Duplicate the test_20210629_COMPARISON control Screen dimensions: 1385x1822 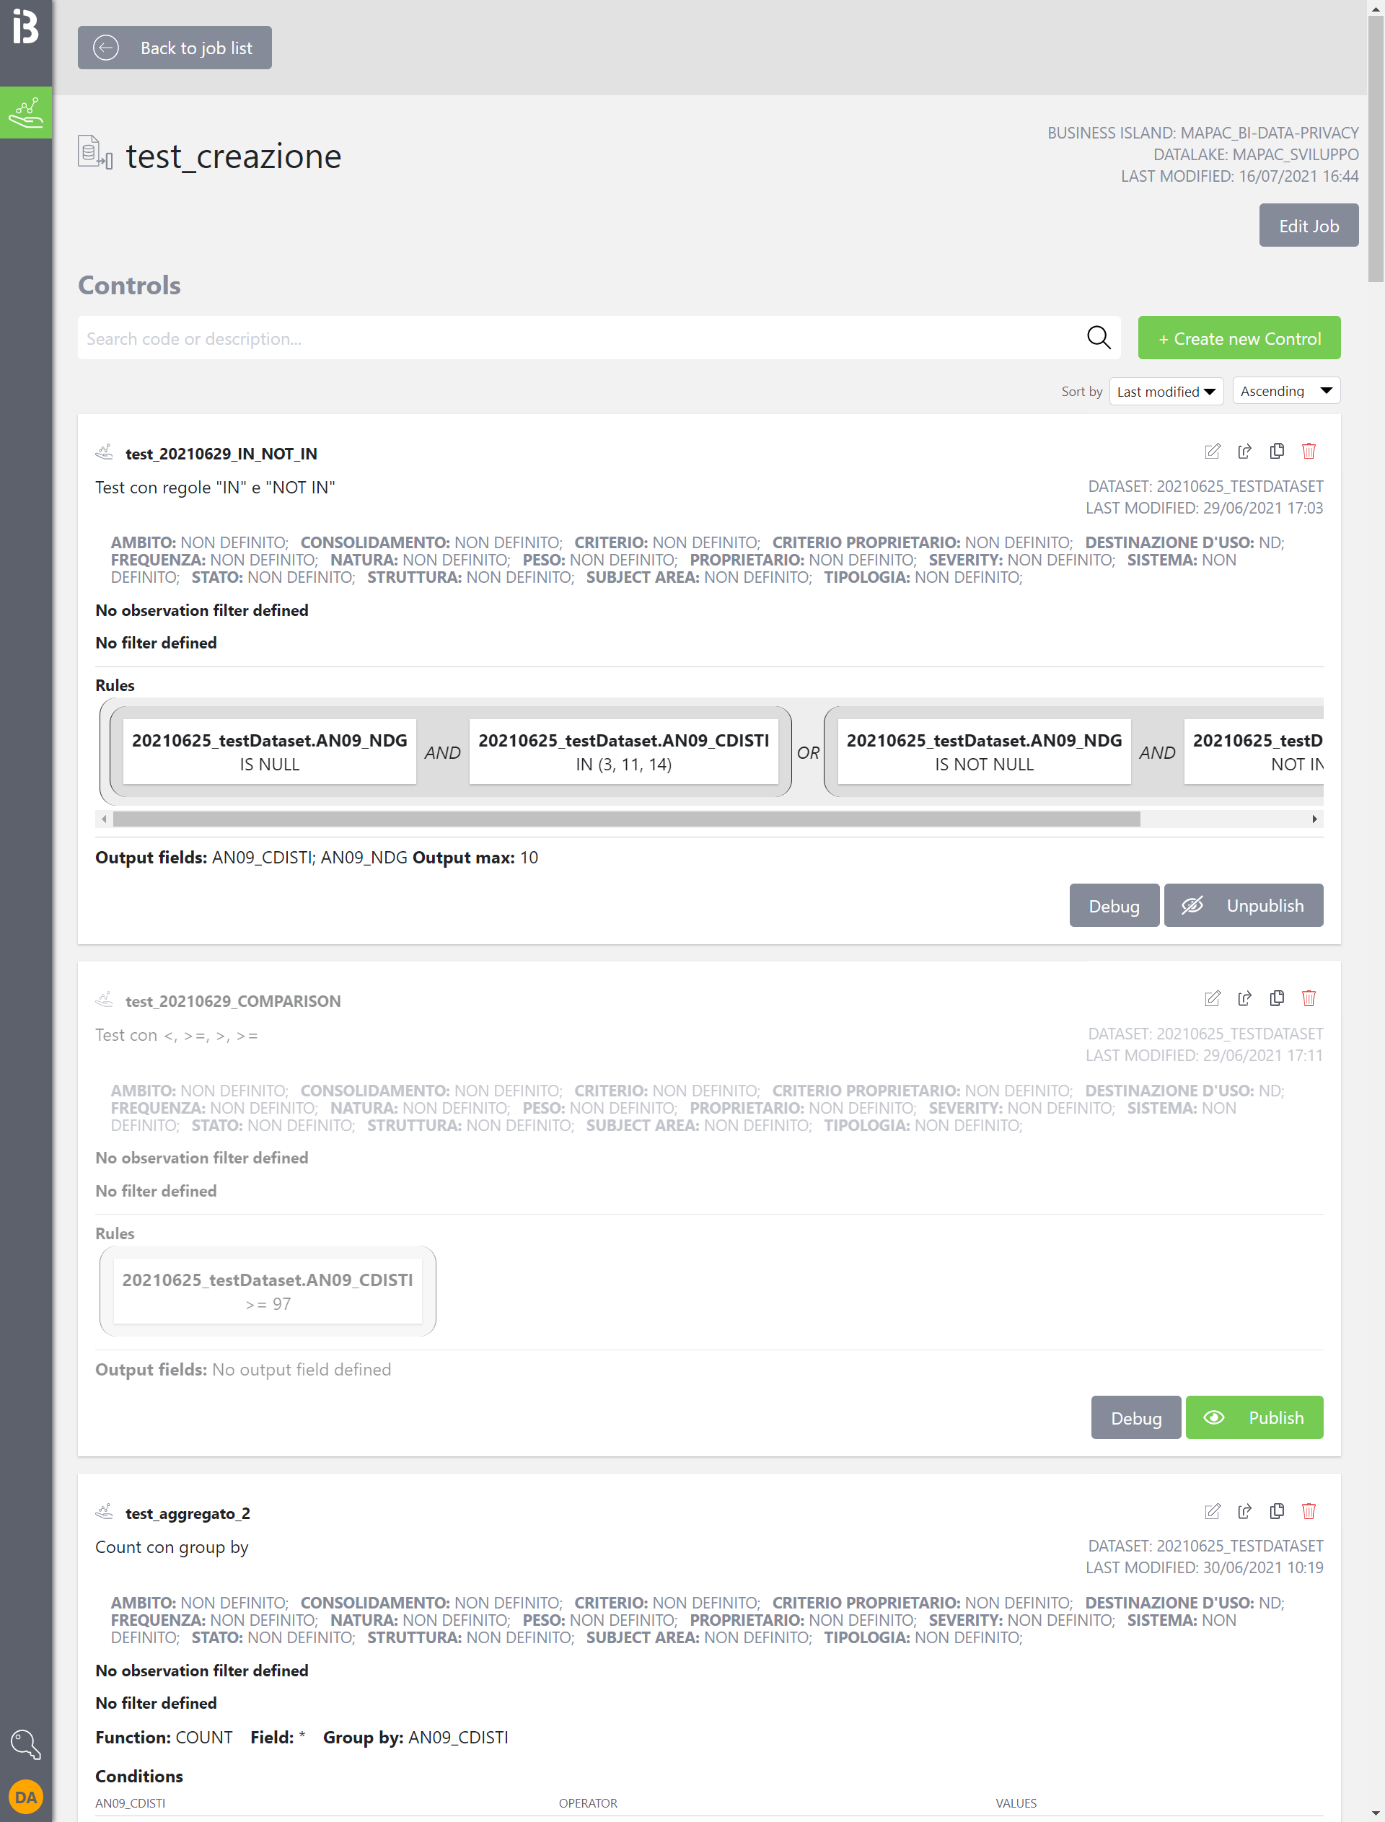click(1276, 999)
